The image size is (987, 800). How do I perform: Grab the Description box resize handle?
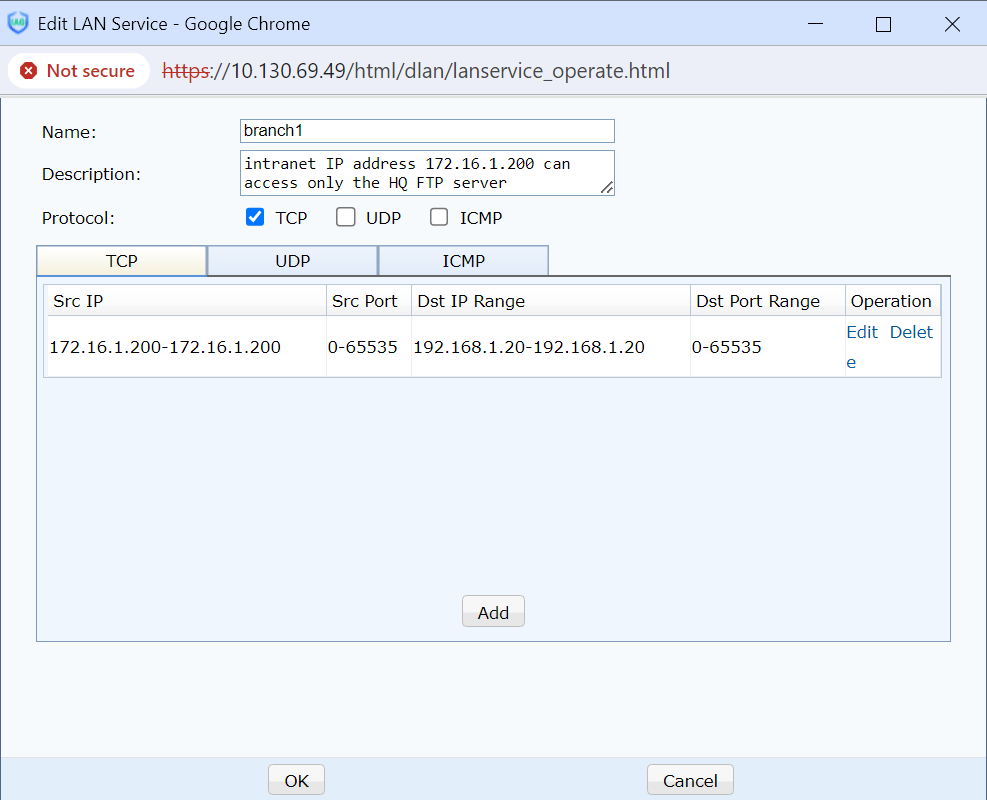pos(607,187)
